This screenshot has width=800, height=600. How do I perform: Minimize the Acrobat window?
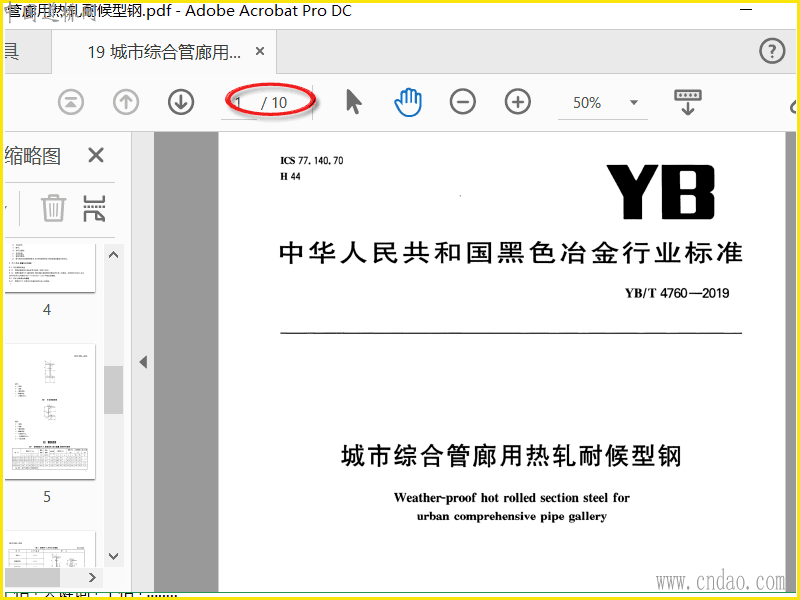[746, 10]
